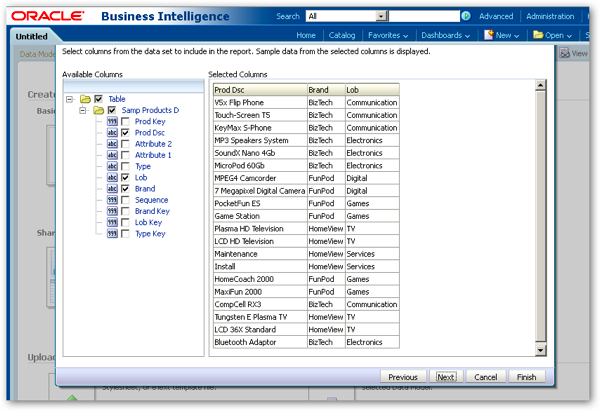Select the Untitled tab
600x411 pixels.
pos(31,37)
